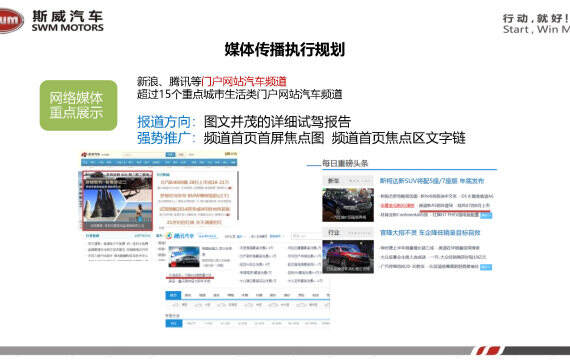
Task: Click the first blue tab in Tencent brand row
Action: [174, 295]
